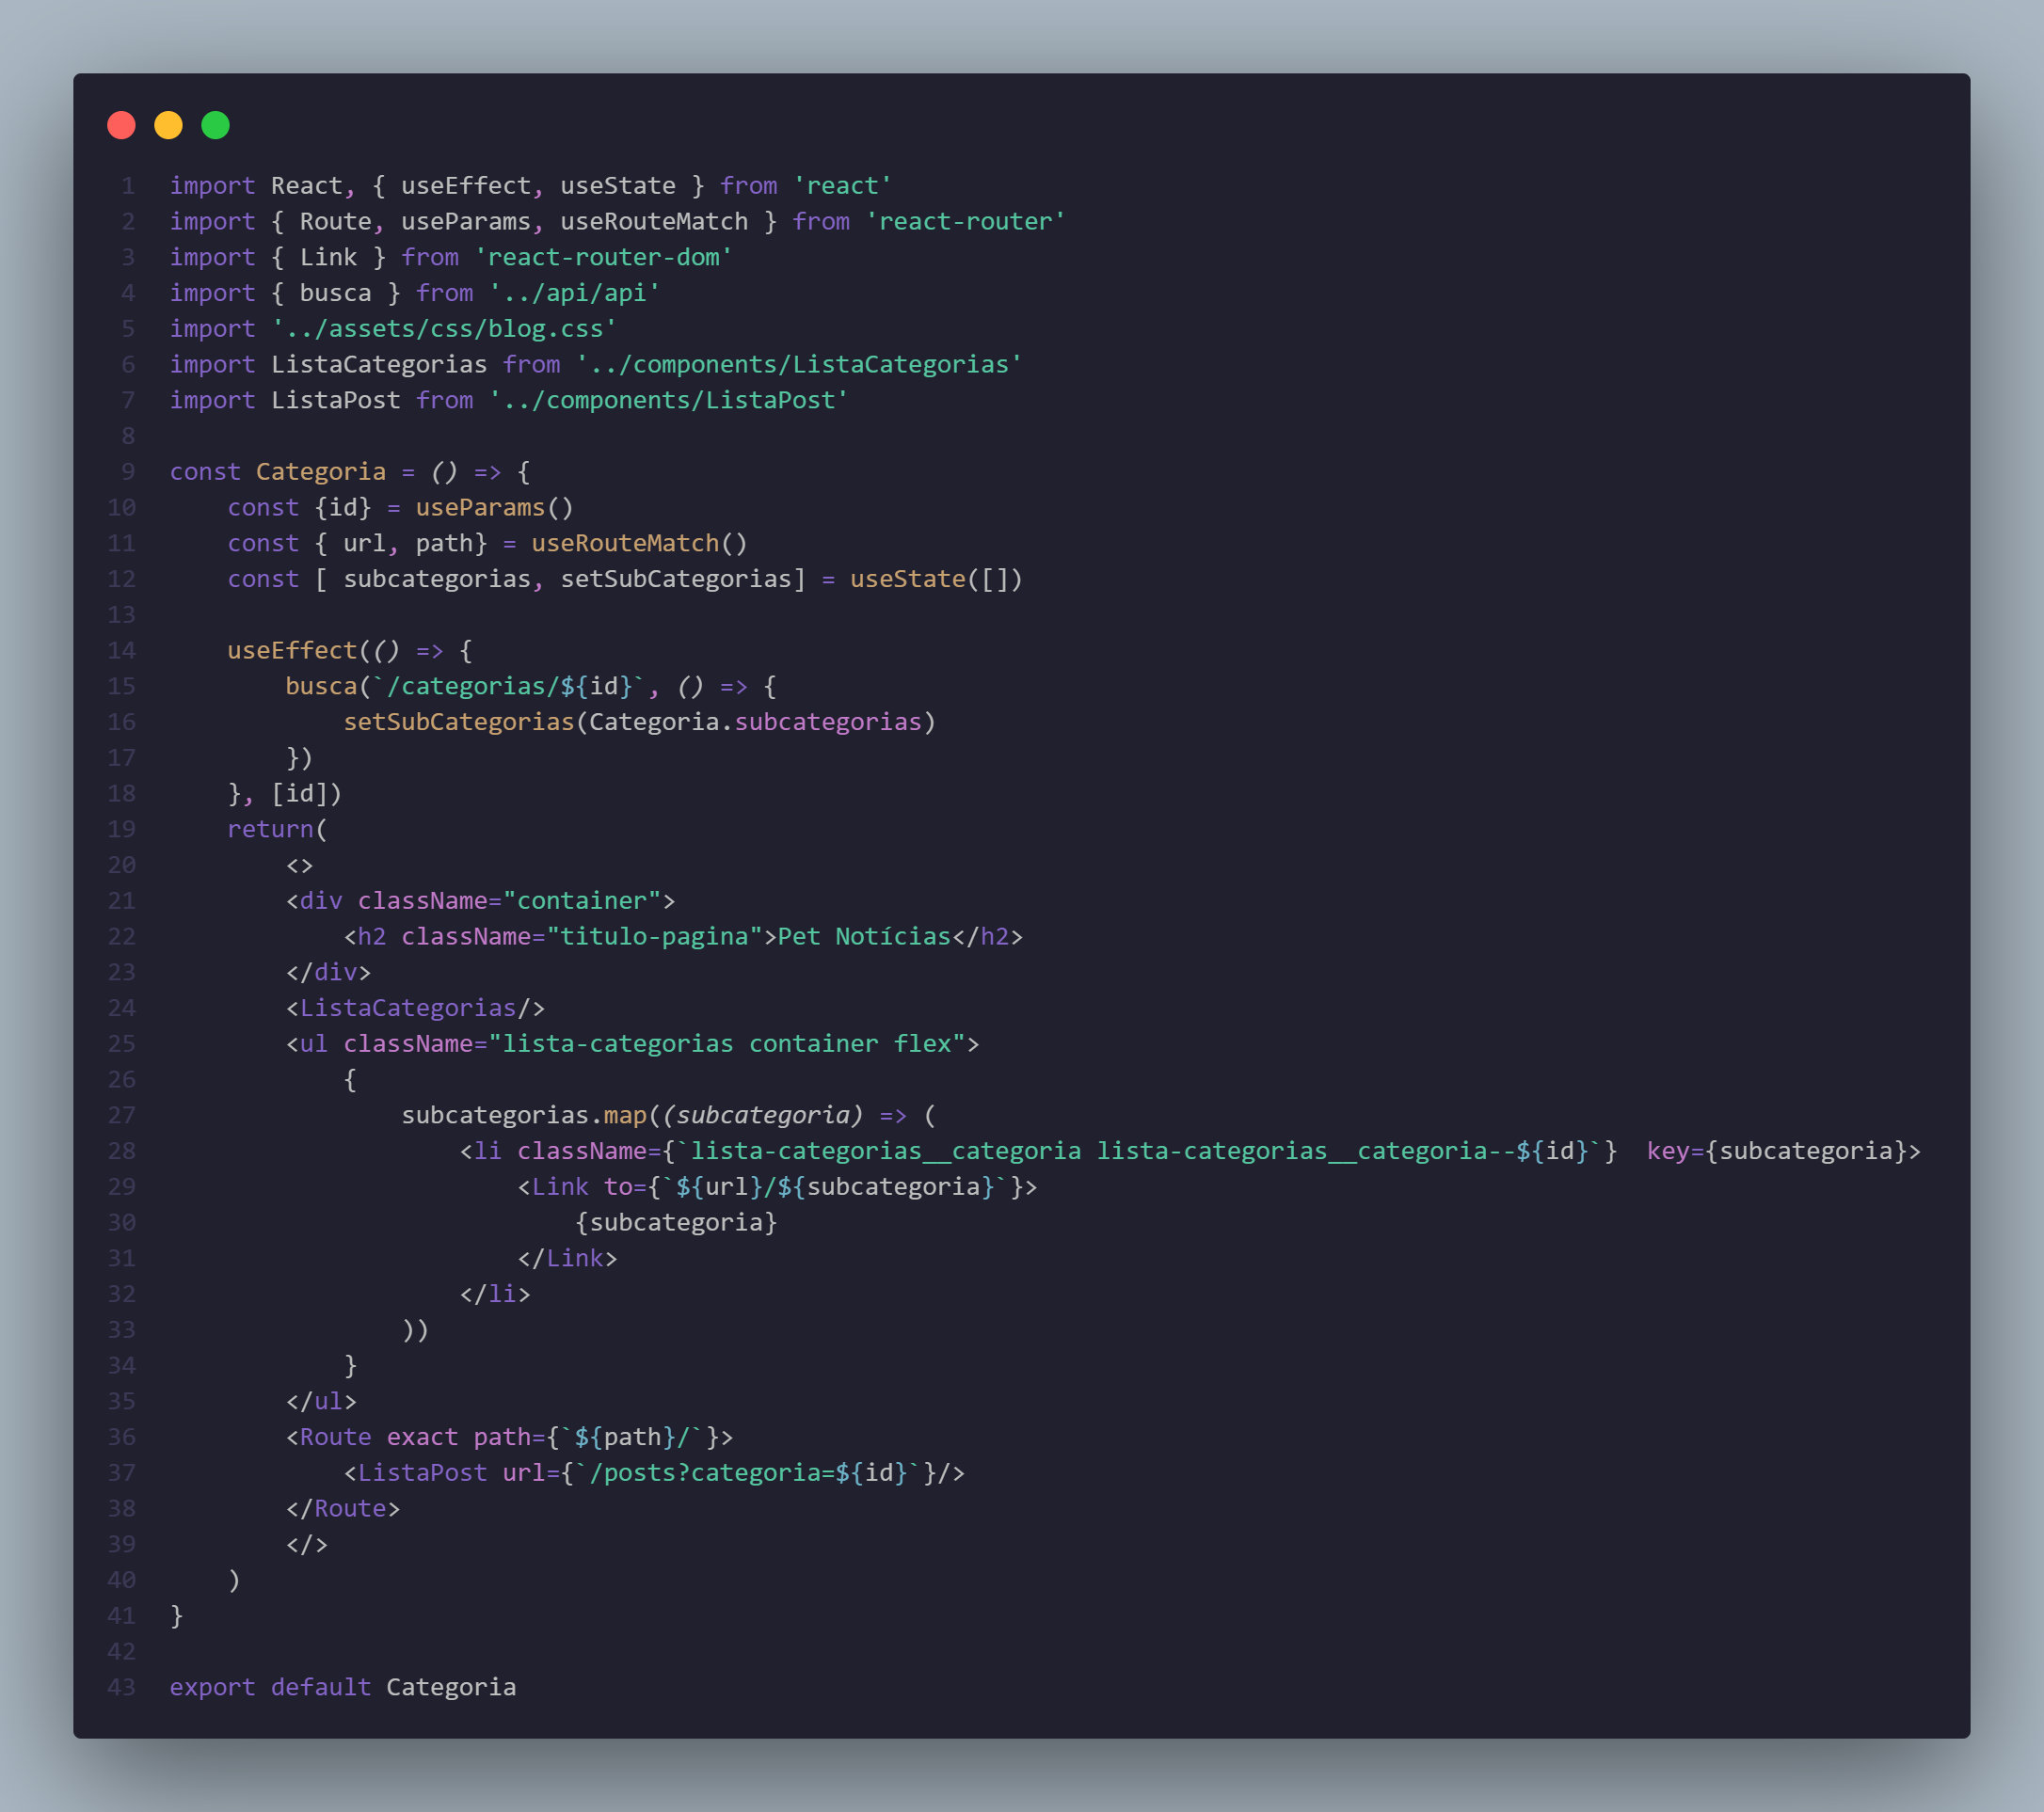
Task: Click subcategorias.map call on line 27
Action: tap(524, 1115)
